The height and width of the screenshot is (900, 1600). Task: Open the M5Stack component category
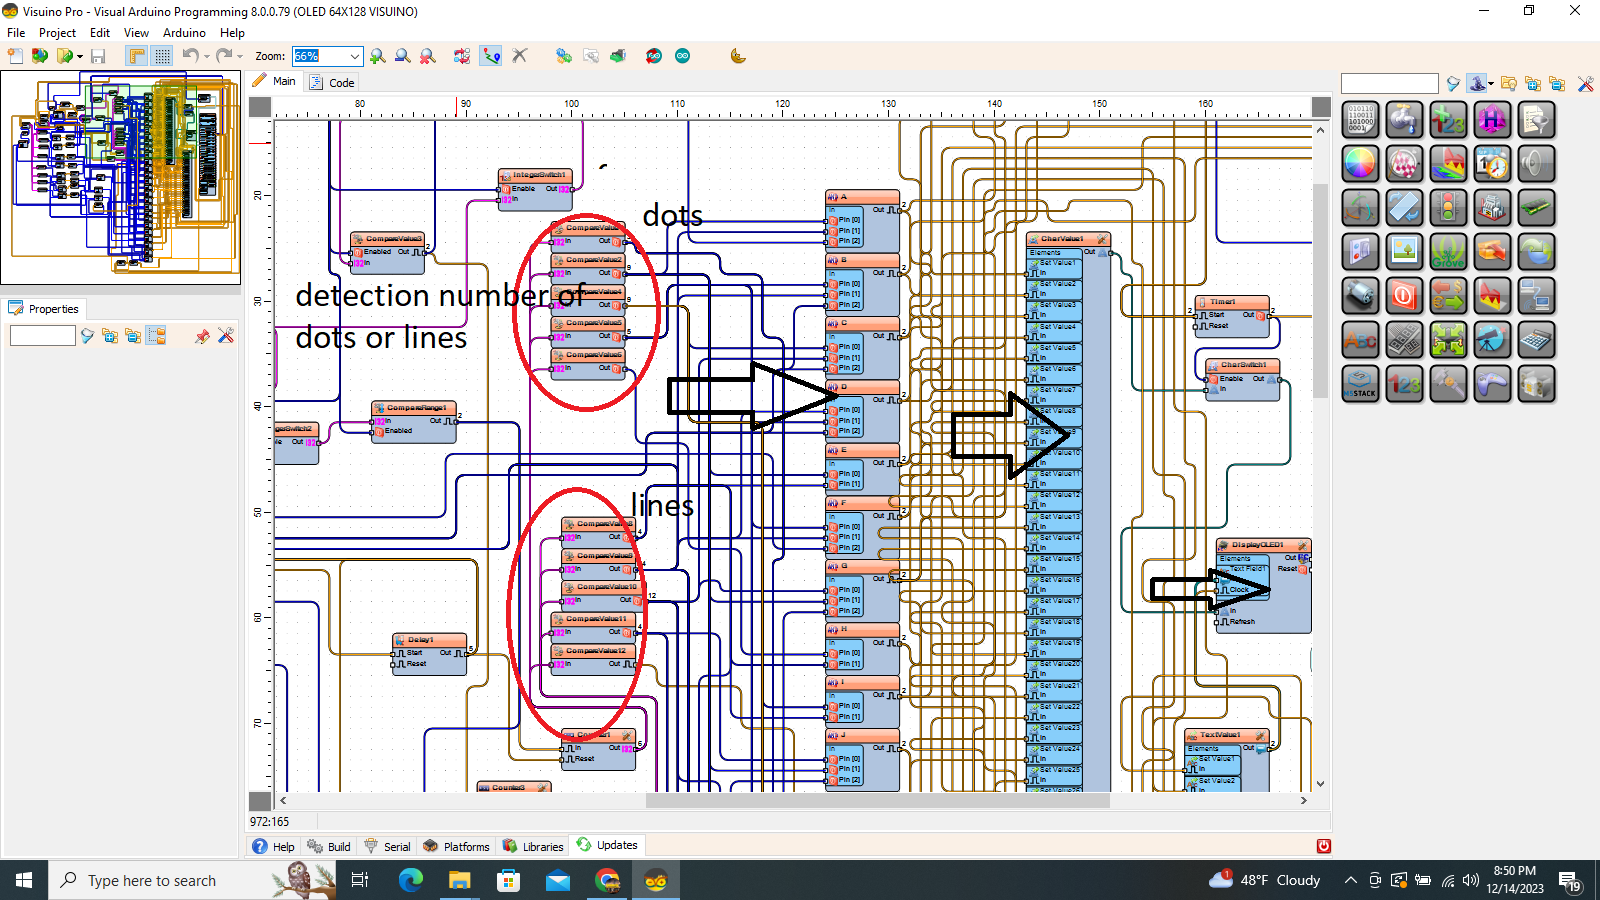[1360, 384]
